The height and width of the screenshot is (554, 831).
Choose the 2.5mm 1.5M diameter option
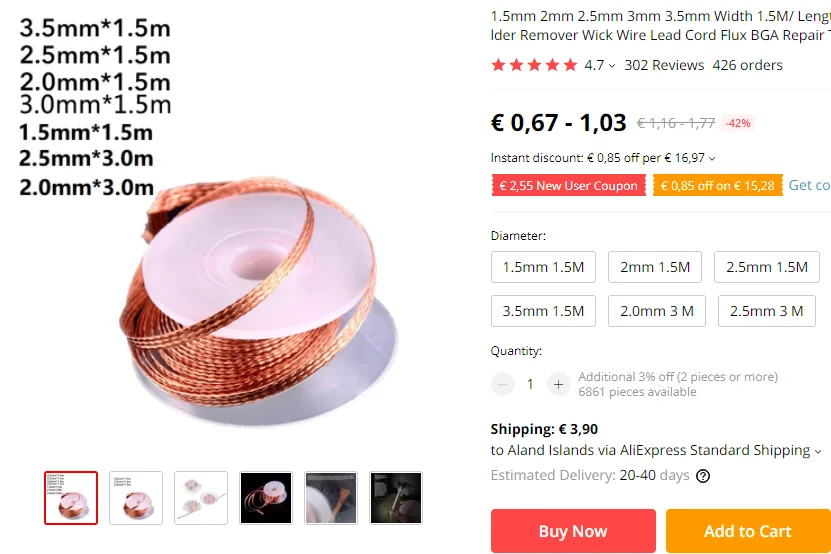(767, 267)
